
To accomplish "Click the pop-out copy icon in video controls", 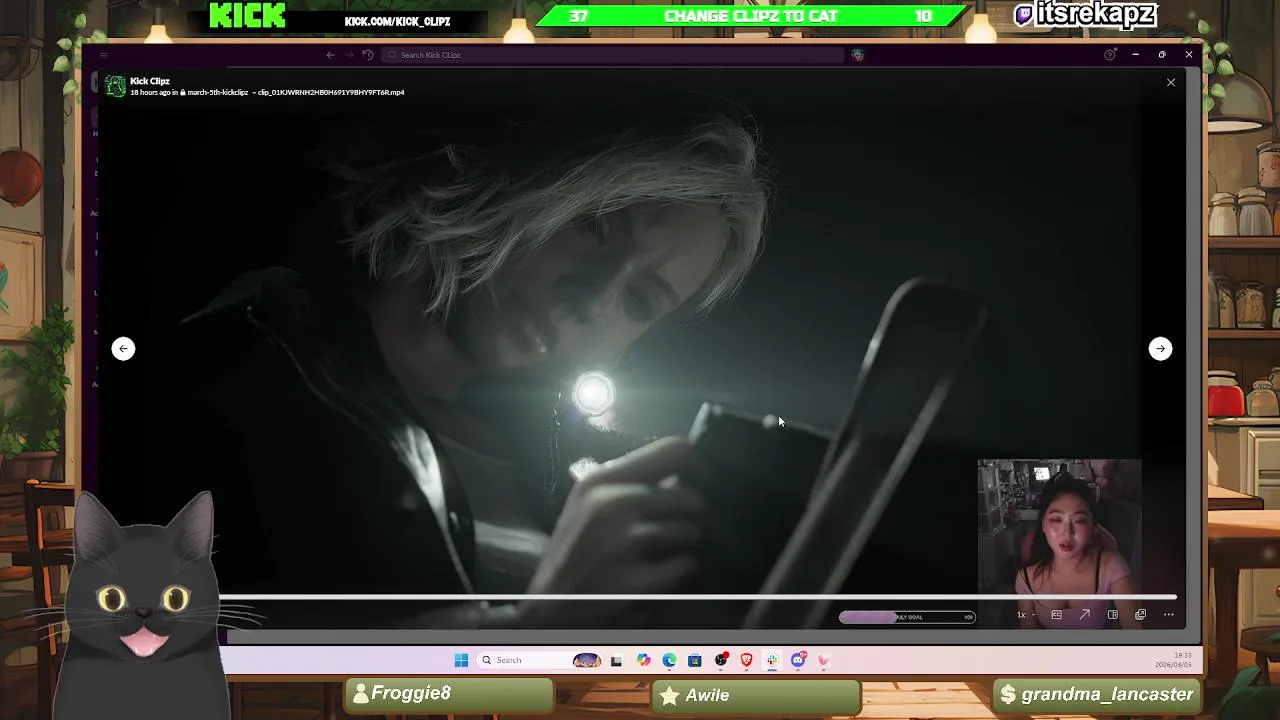I will [x=1140, y=615].
